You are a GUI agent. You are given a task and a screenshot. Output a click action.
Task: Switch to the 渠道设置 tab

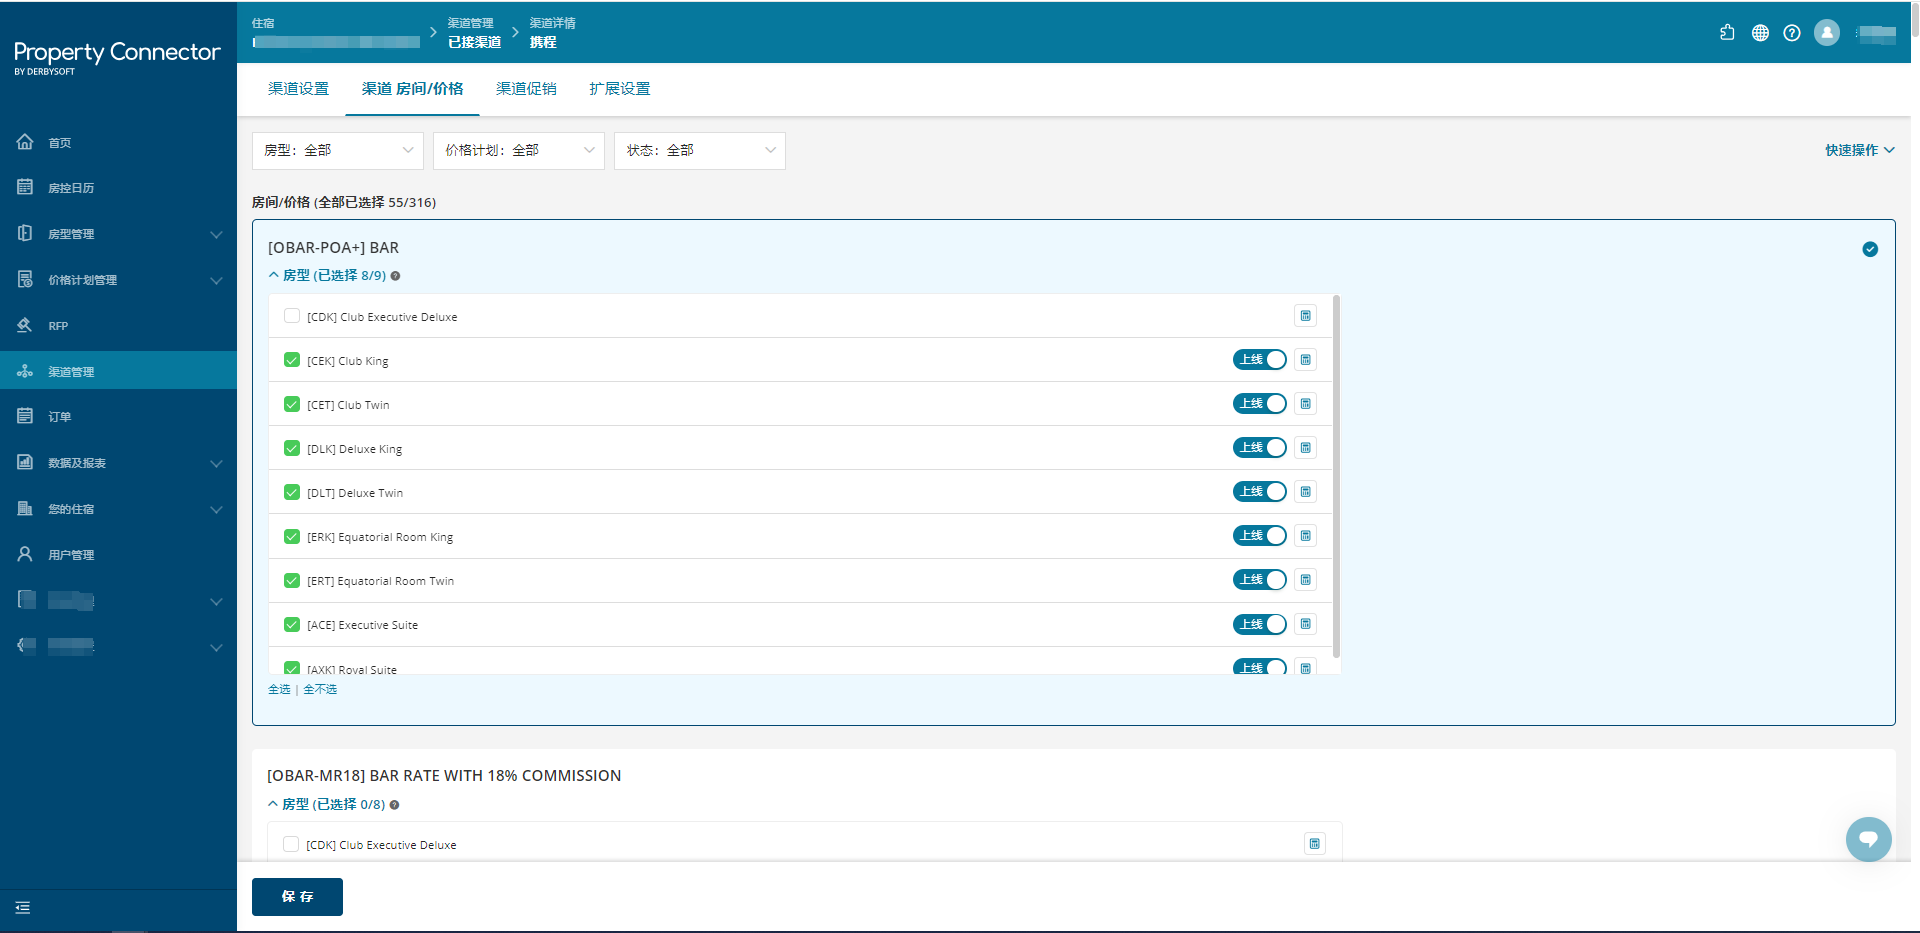coord(298,89)
